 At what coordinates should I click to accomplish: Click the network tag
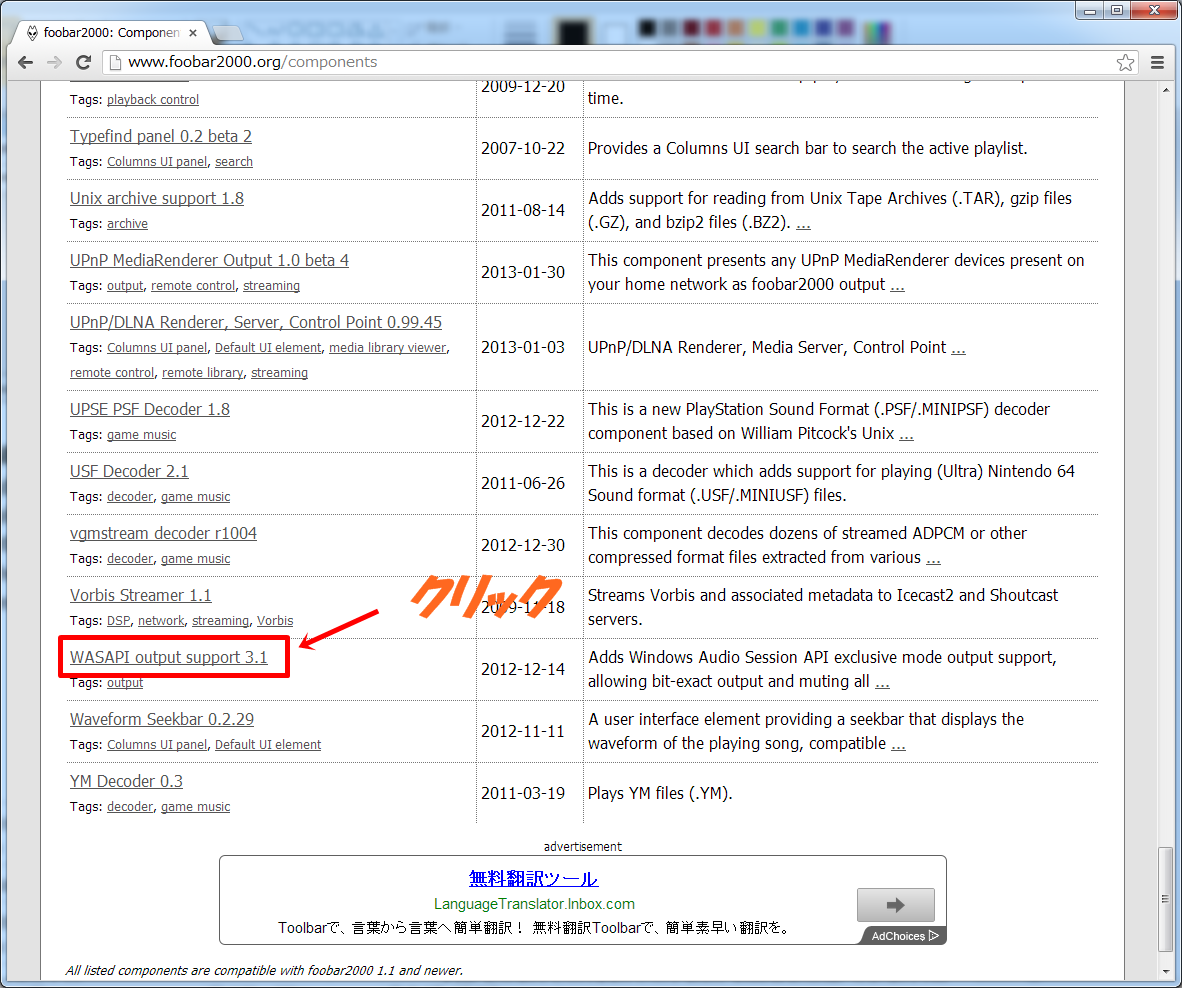161,620
